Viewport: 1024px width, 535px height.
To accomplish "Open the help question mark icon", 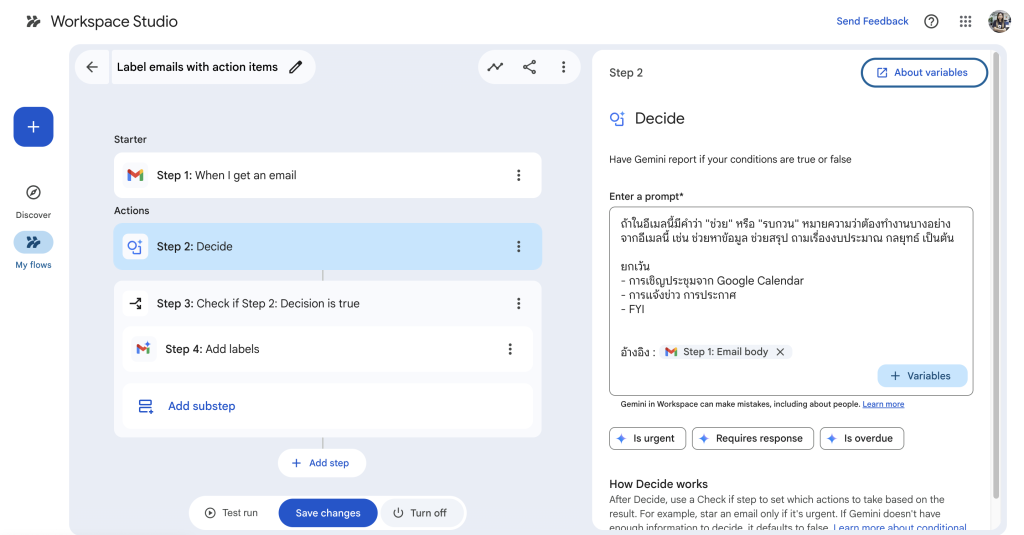I will pos(931,21).
